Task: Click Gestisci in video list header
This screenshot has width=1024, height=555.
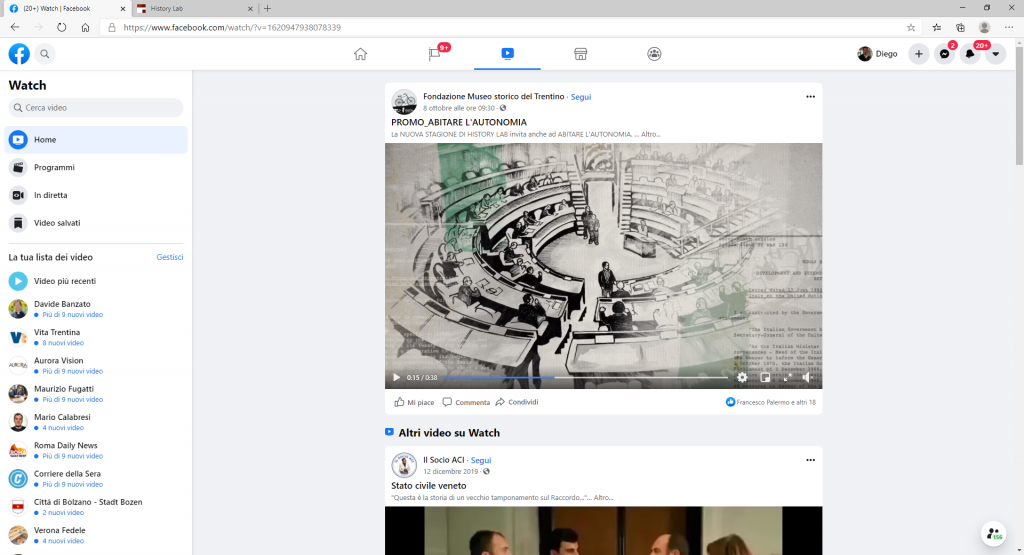Action: pos(170,257)
